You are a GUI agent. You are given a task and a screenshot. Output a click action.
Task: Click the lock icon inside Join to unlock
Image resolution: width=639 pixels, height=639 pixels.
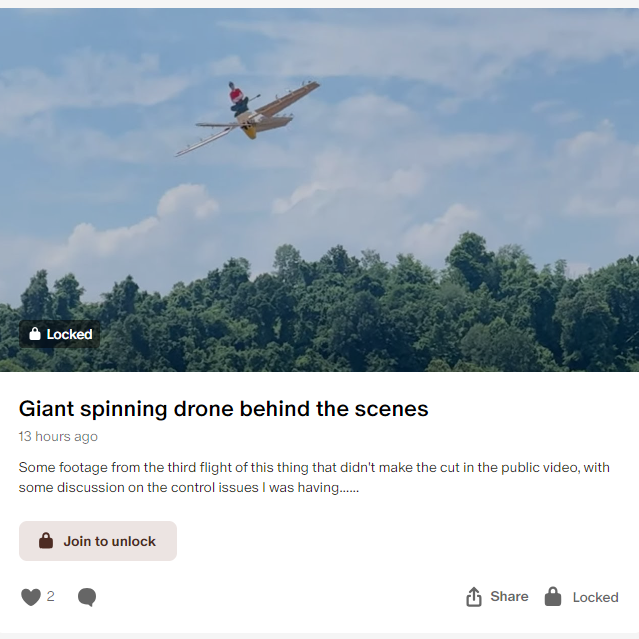click(46, 541)
